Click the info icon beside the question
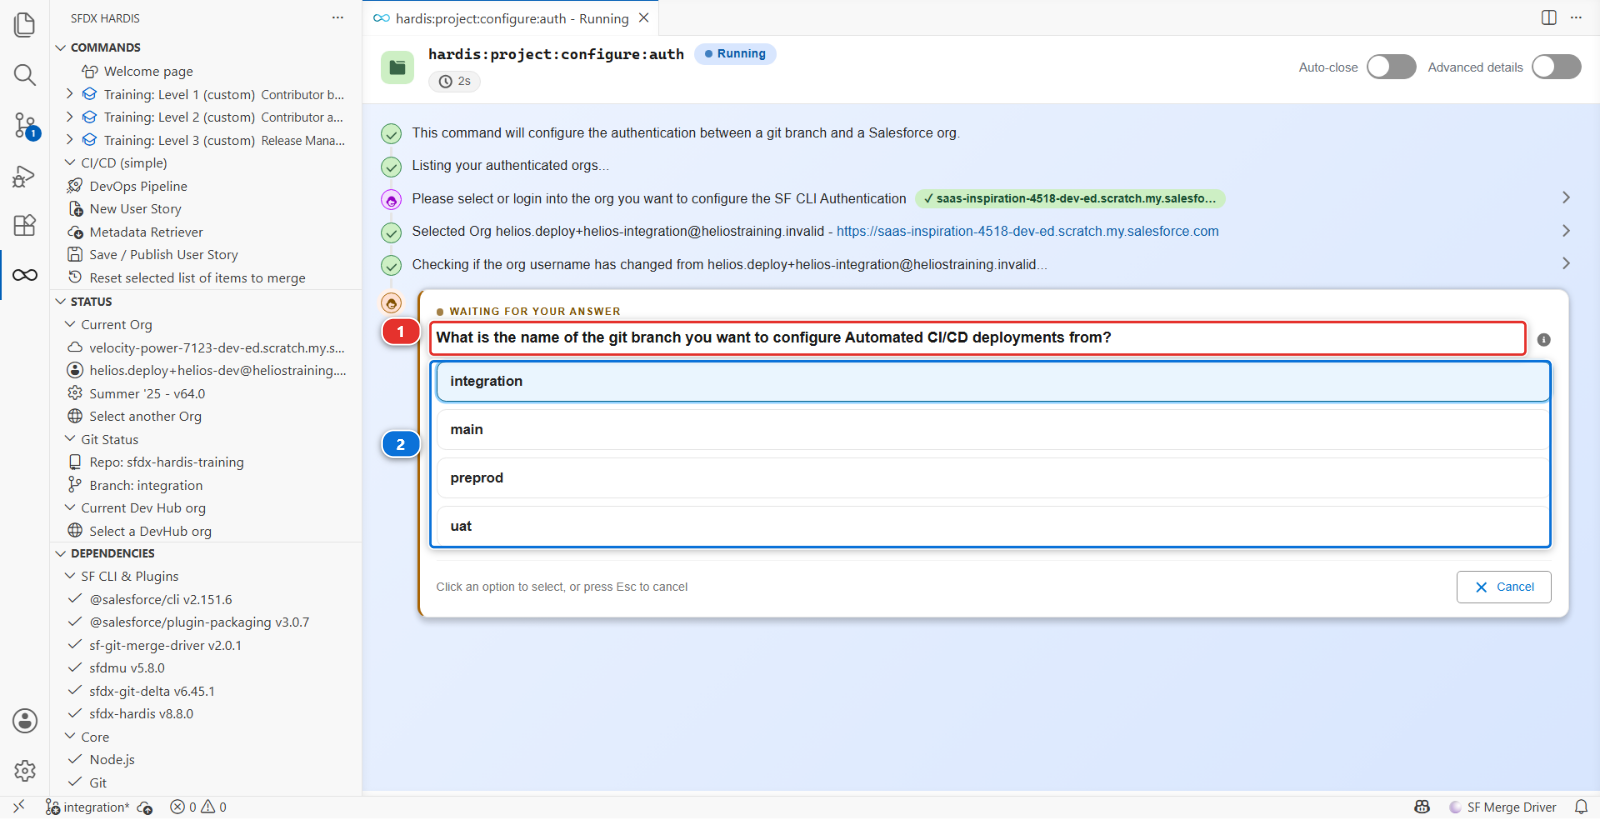1600x819 pixels. point(1544,340)
